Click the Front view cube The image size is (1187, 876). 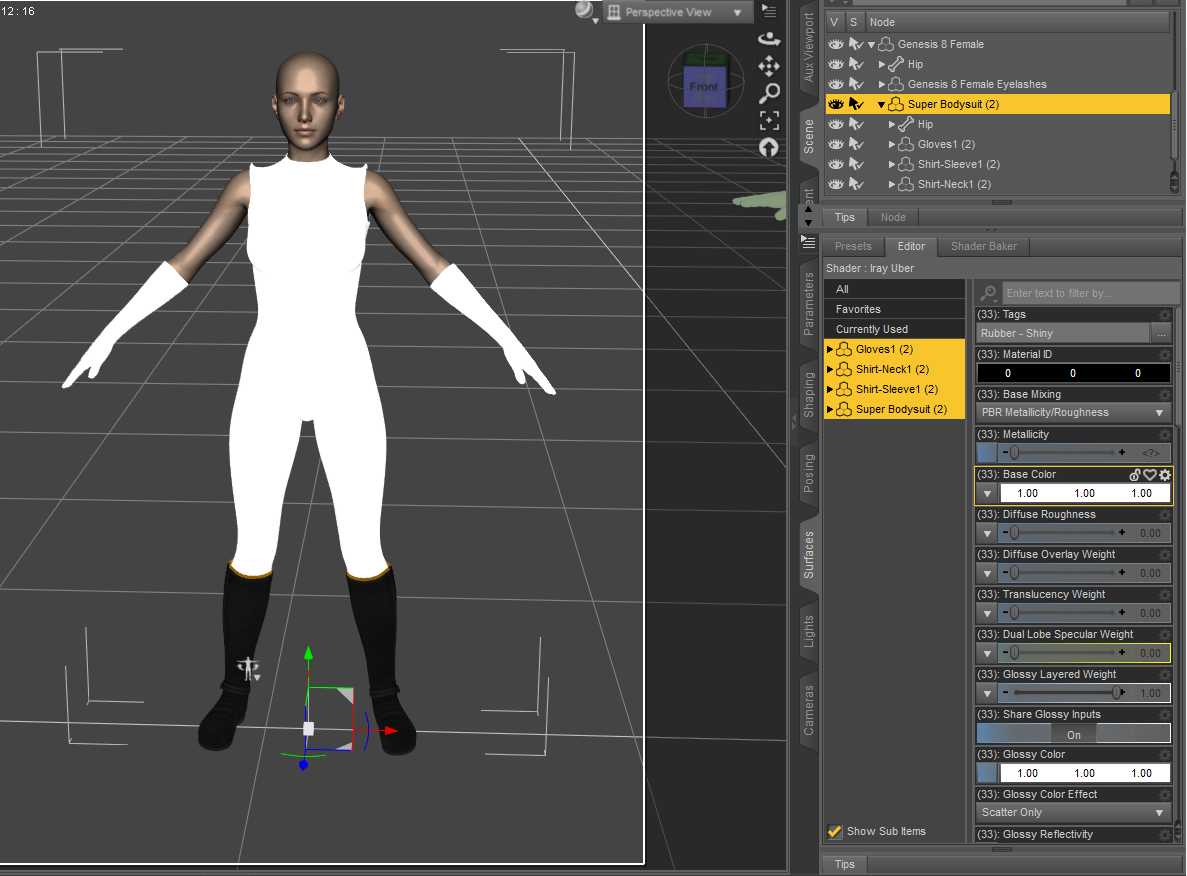[705, 86]
